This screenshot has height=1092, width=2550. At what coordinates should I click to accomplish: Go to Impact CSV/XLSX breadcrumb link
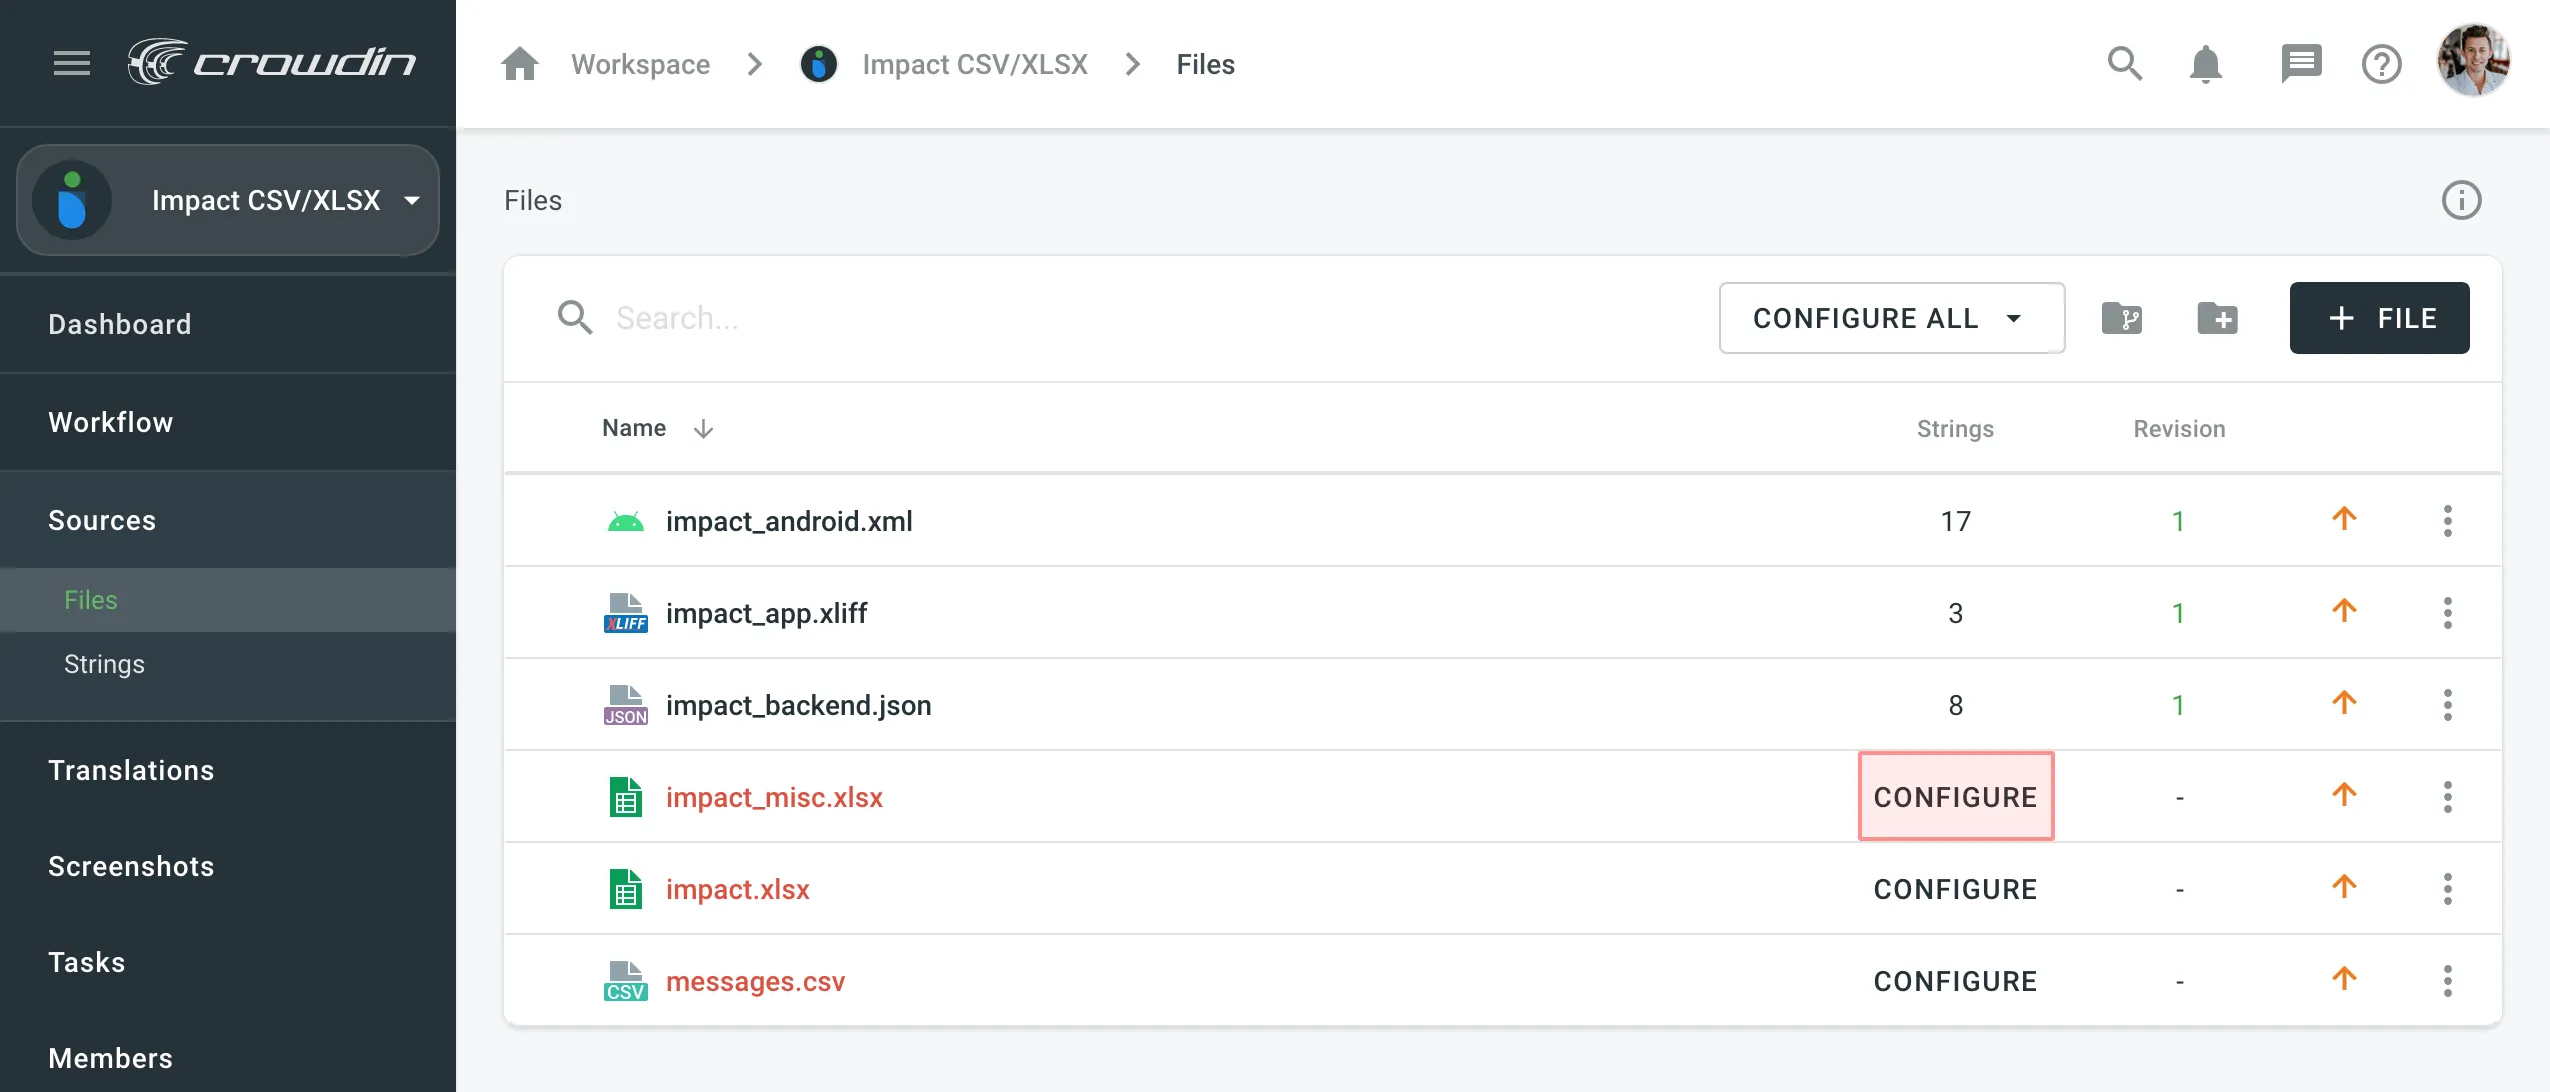pyautogui.click(x=975, y=64)
